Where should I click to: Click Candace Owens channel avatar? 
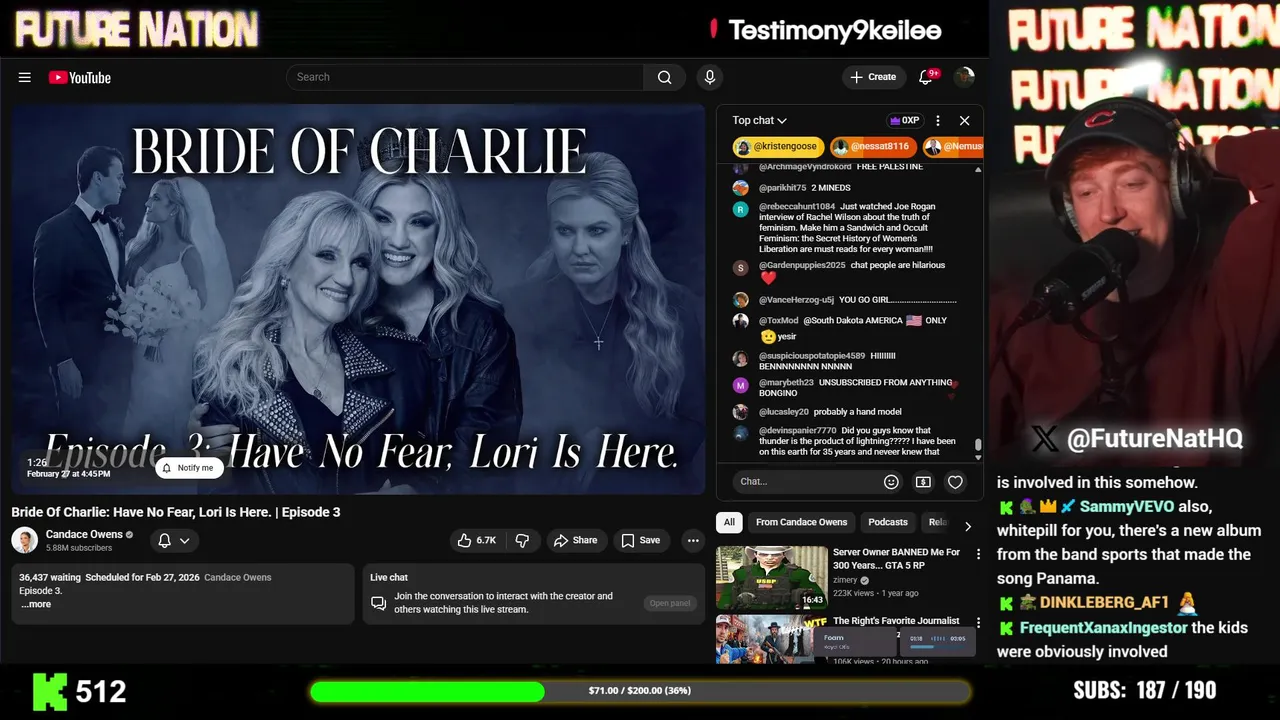pos(24,540)
